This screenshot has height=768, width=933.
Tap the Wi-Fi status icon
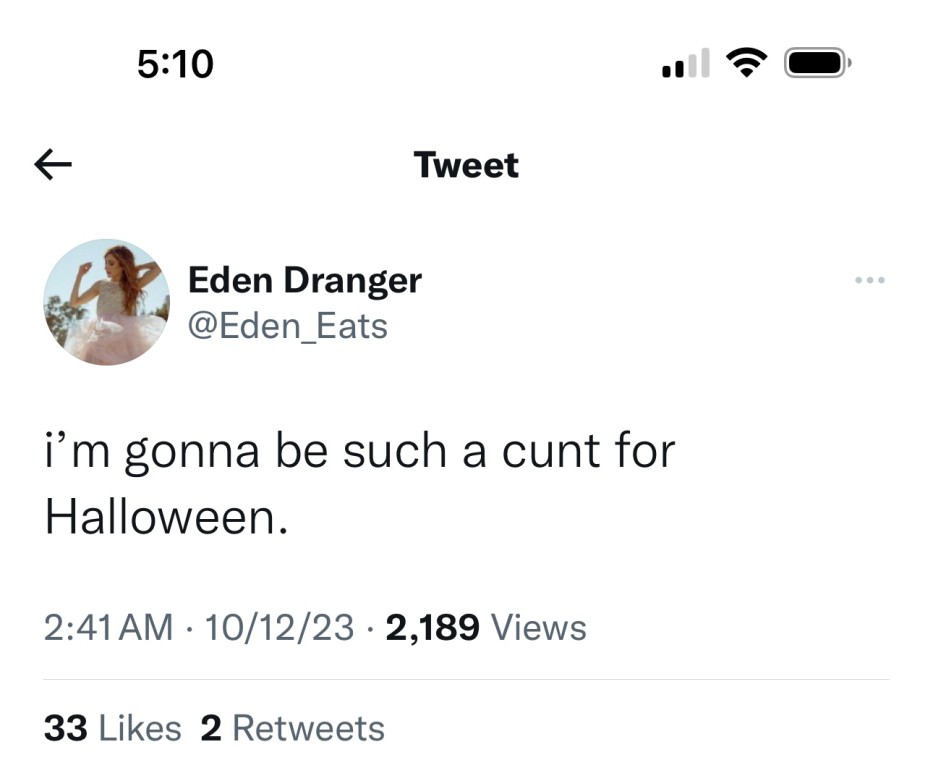(744, 64)
